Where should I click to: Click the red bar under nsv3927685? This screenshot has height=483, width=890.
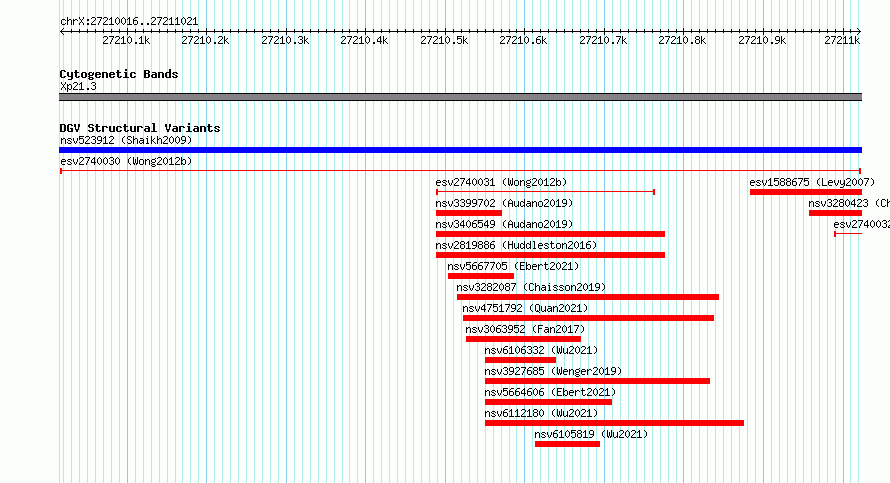point(597,381)
